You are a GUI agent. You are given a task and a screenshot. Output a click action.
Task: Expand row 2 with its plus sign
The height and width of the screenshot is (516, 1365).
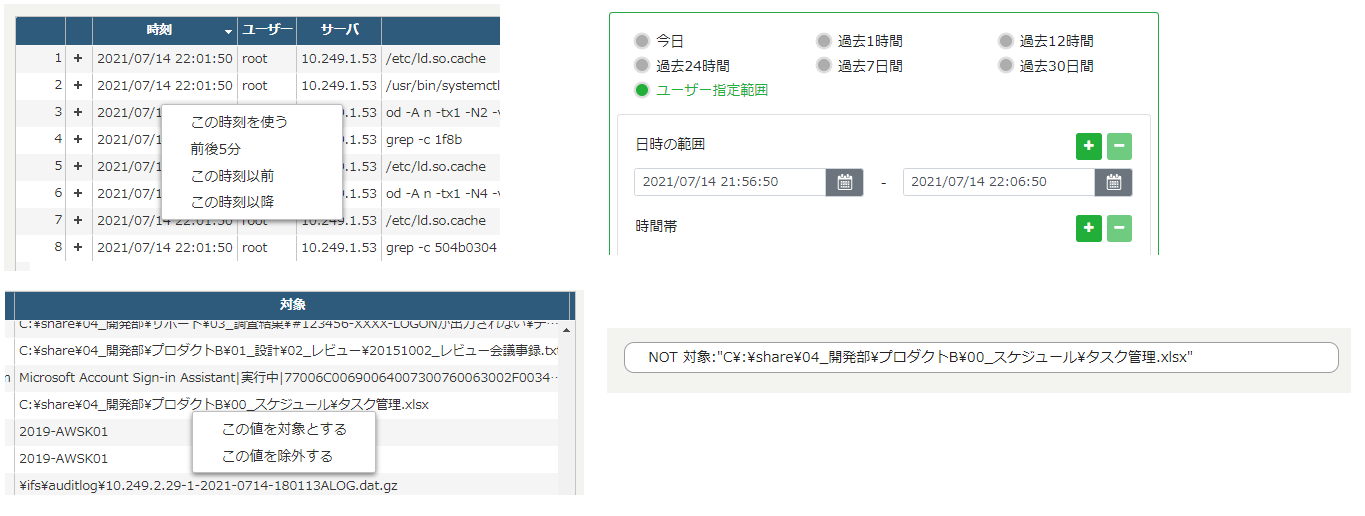(x=78, y=86)
